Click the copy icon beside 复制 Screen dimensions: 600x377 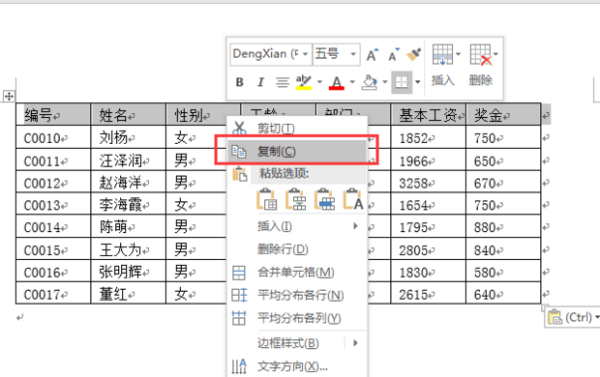pos(239,152)
